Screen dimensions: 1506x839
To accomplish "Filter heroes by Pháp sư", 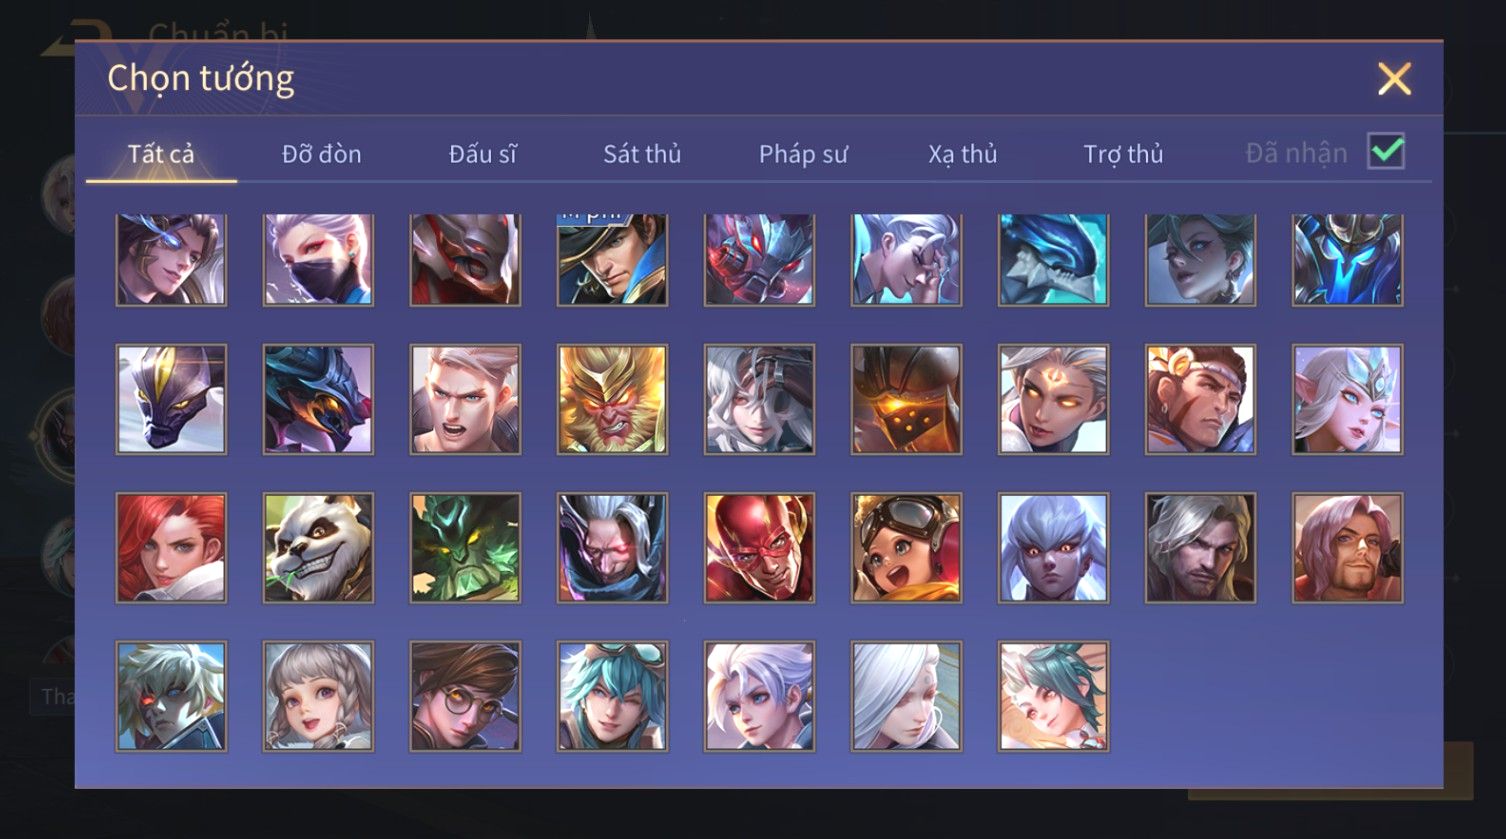I will tap(803, 154).
